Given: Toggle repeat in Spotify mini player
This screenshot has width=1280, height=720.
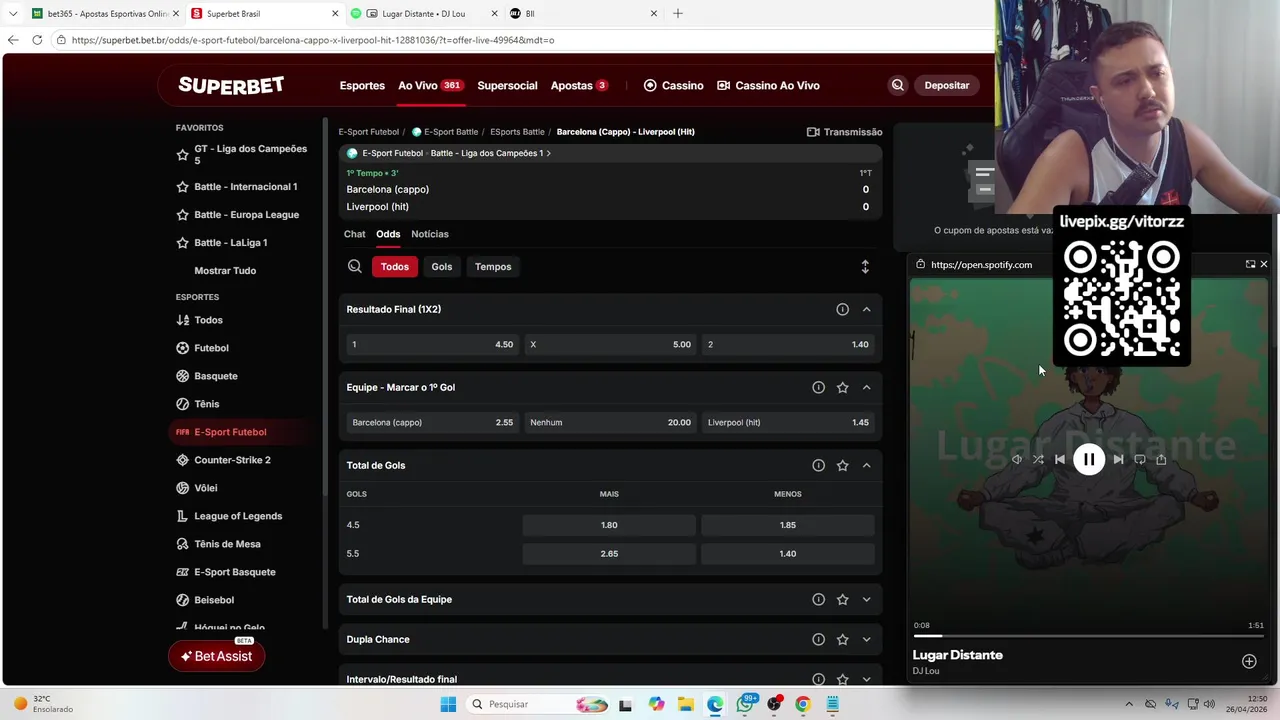Looking at the screenshot, I should coord(1140,459).
